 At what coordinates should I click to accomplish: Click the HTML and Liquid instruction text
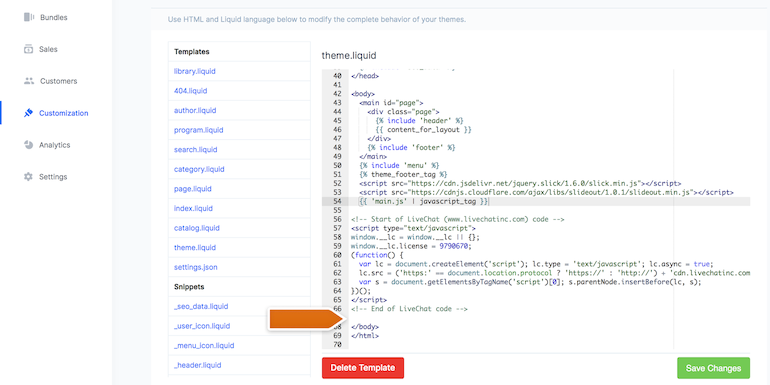(317, 20)
